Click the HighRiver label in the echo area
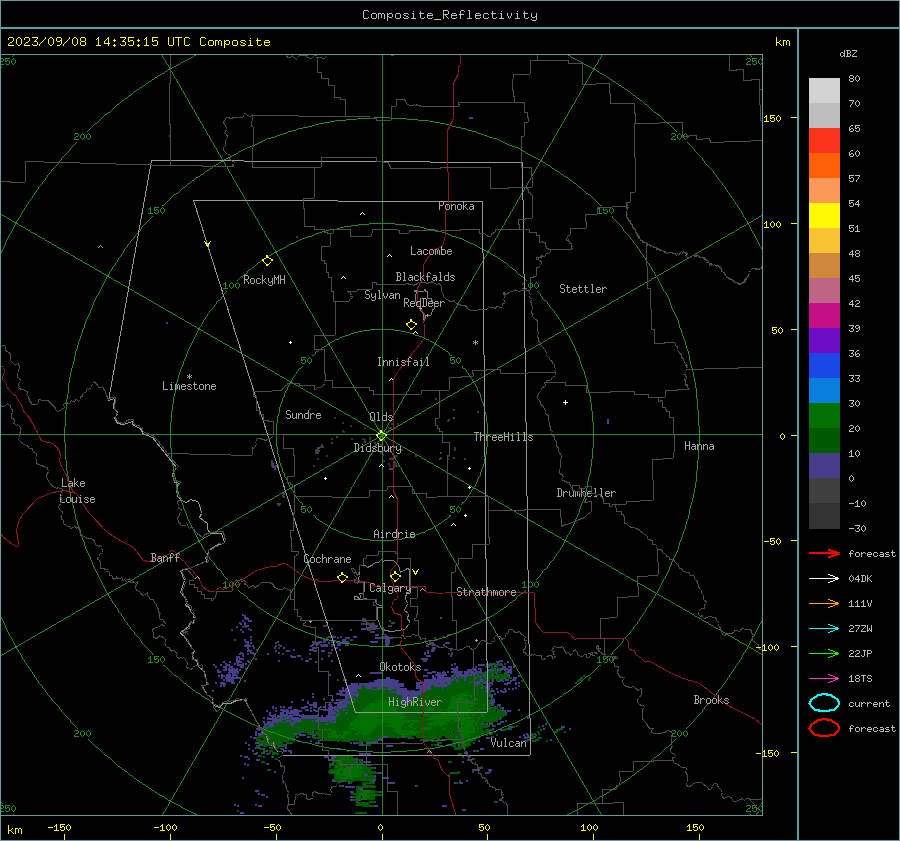 click(x=415, y=702)
